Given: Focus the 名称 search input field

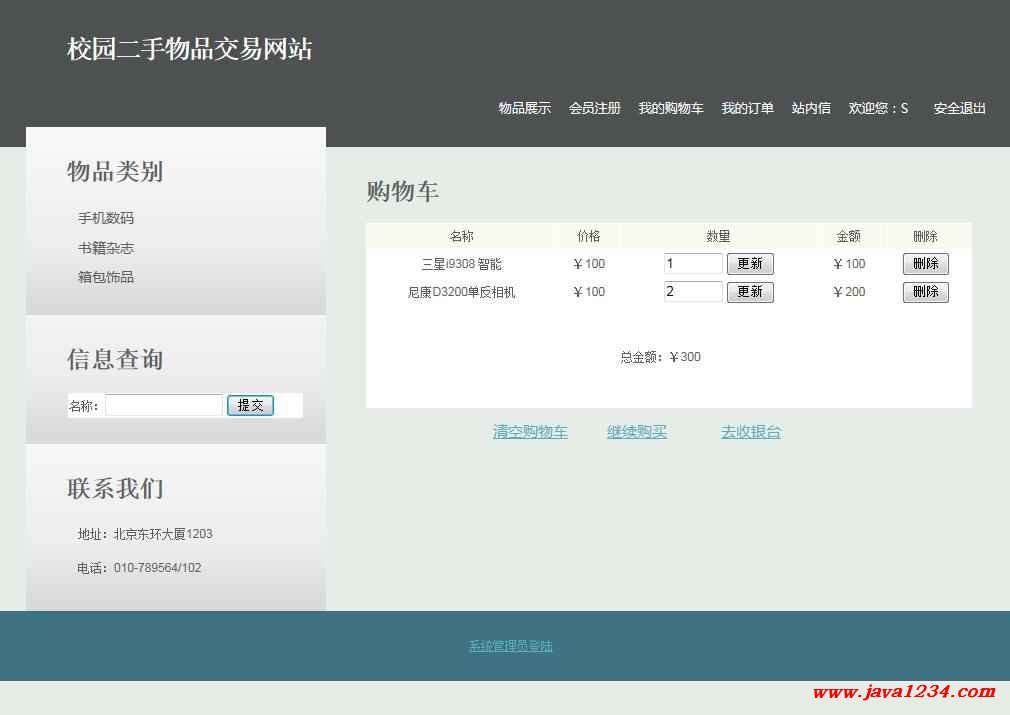Looking at the screenshot, I should point(164,405).
